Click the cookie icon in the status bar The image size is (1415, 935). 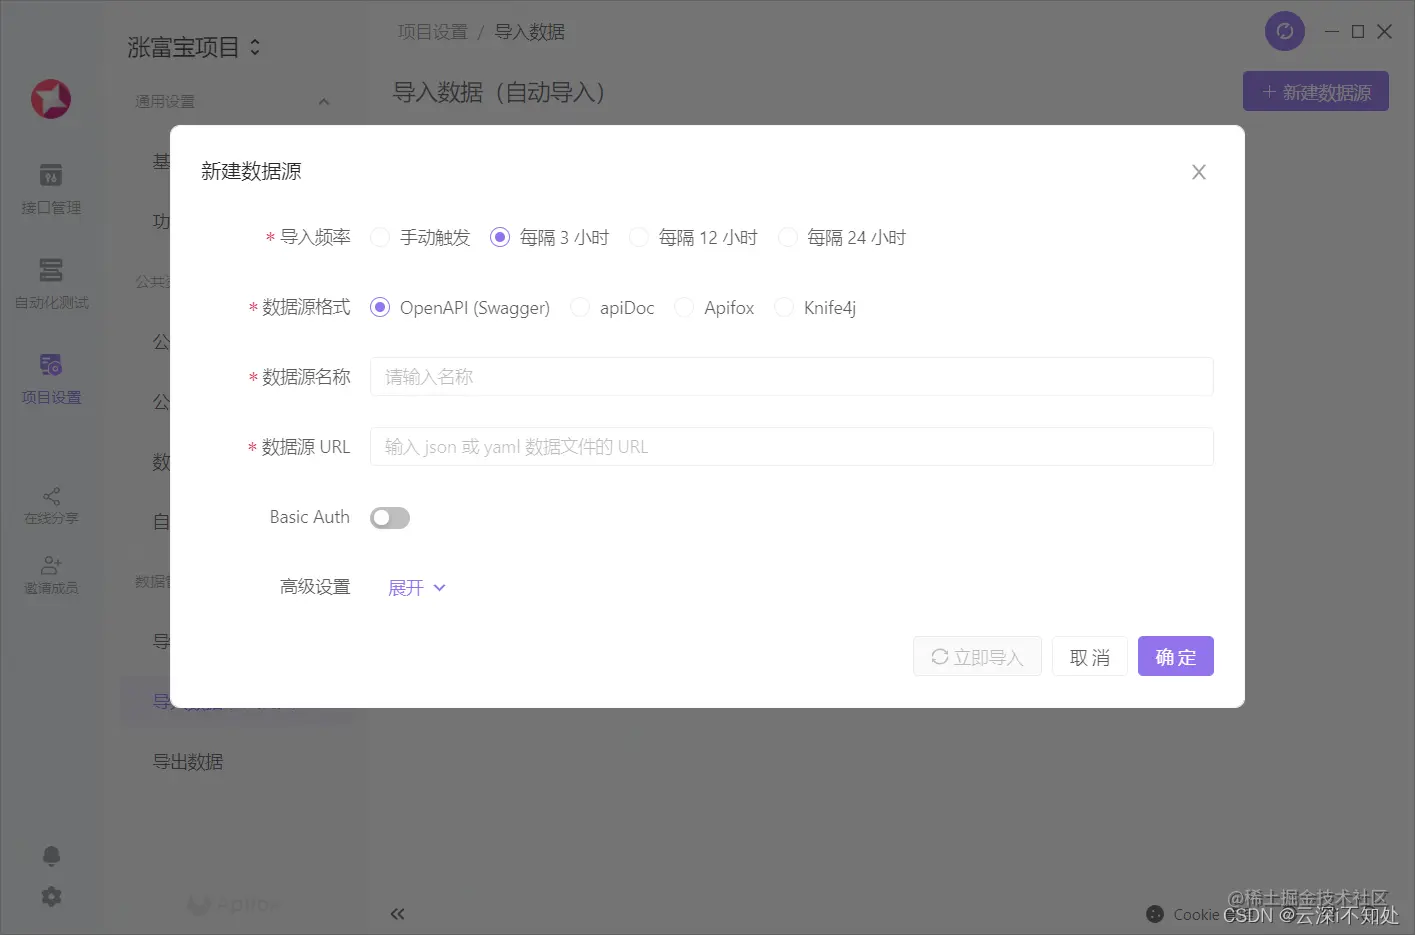pos(1155,914)
